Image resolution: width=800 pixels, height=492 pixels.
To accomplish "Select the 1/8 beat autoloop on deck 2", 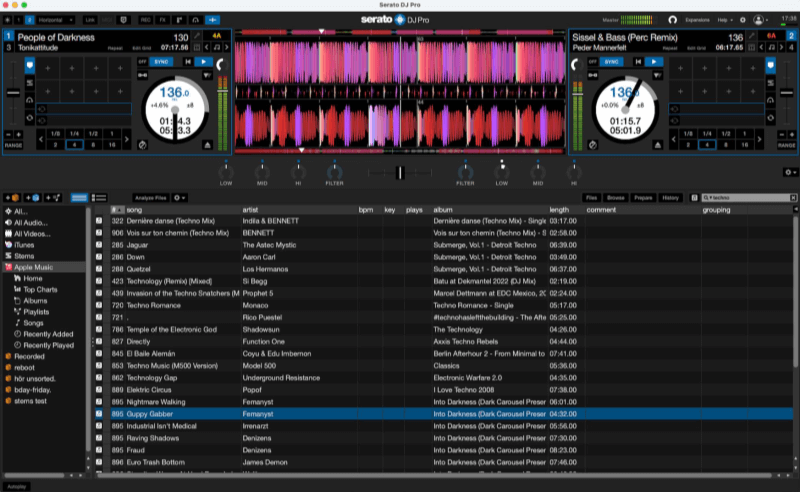I will click(688, 134).
